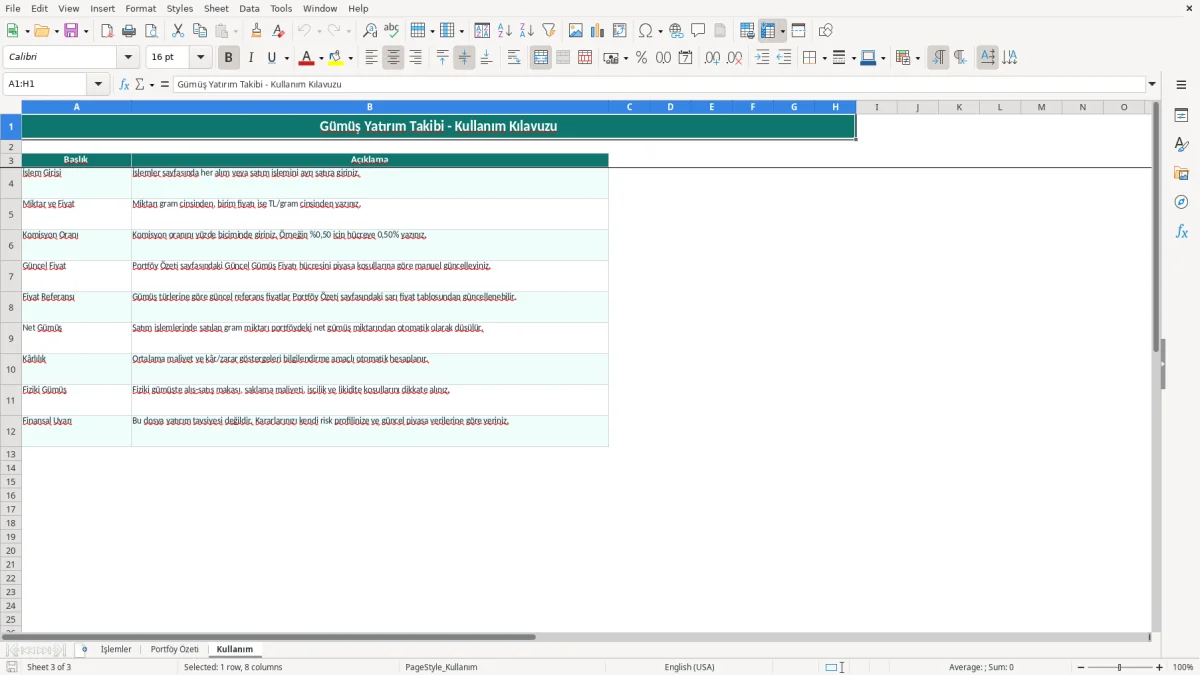Open Print Preview toggle

(x=151, y=31)
